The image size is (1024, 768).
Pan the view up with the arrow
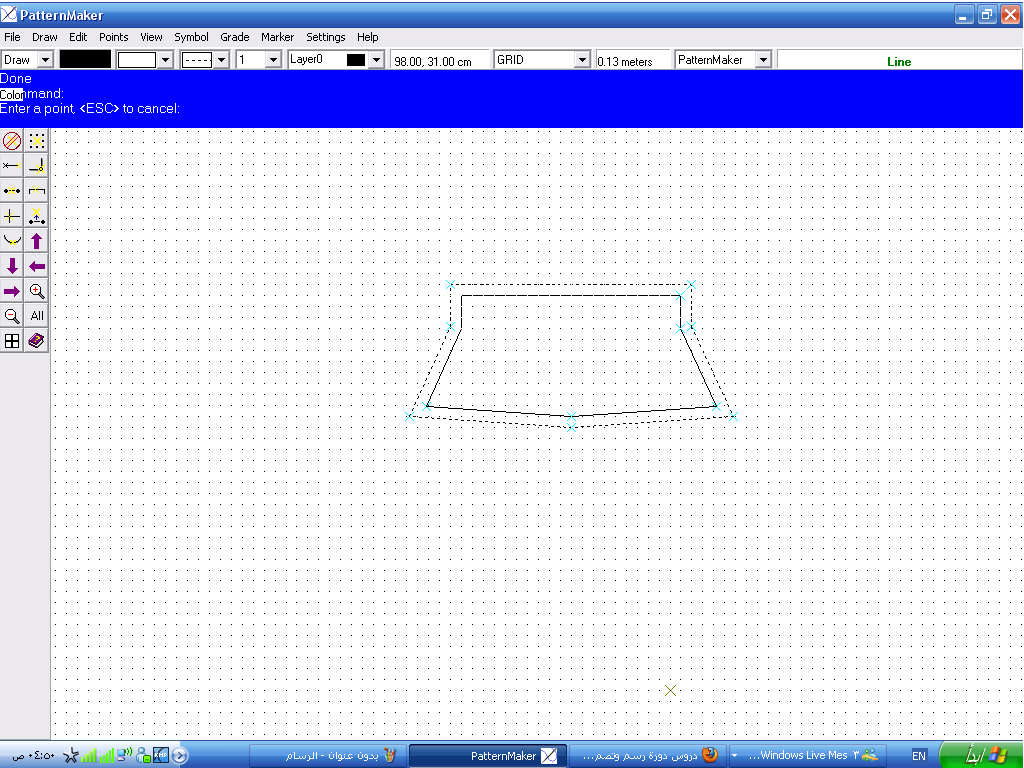click(x=37, y=241)
